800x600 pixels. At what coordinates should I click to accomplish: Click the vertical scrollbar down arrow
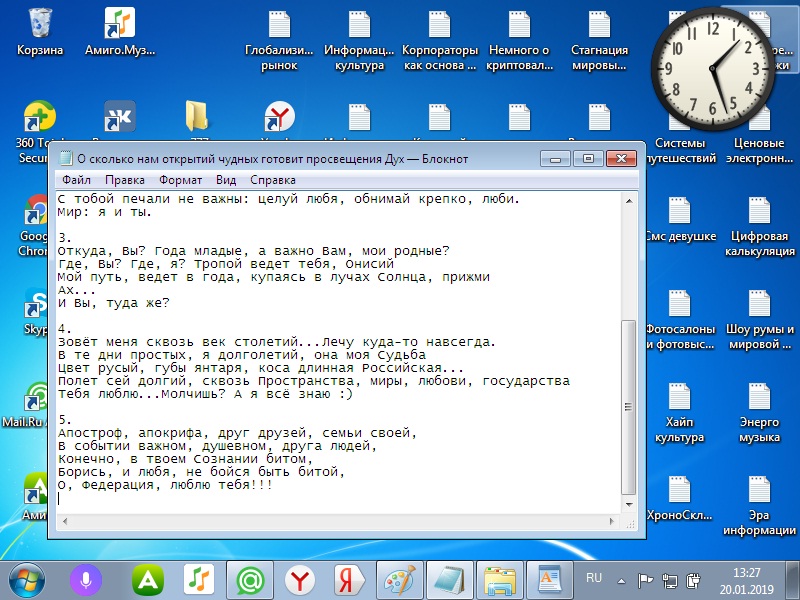pos(629,505)
